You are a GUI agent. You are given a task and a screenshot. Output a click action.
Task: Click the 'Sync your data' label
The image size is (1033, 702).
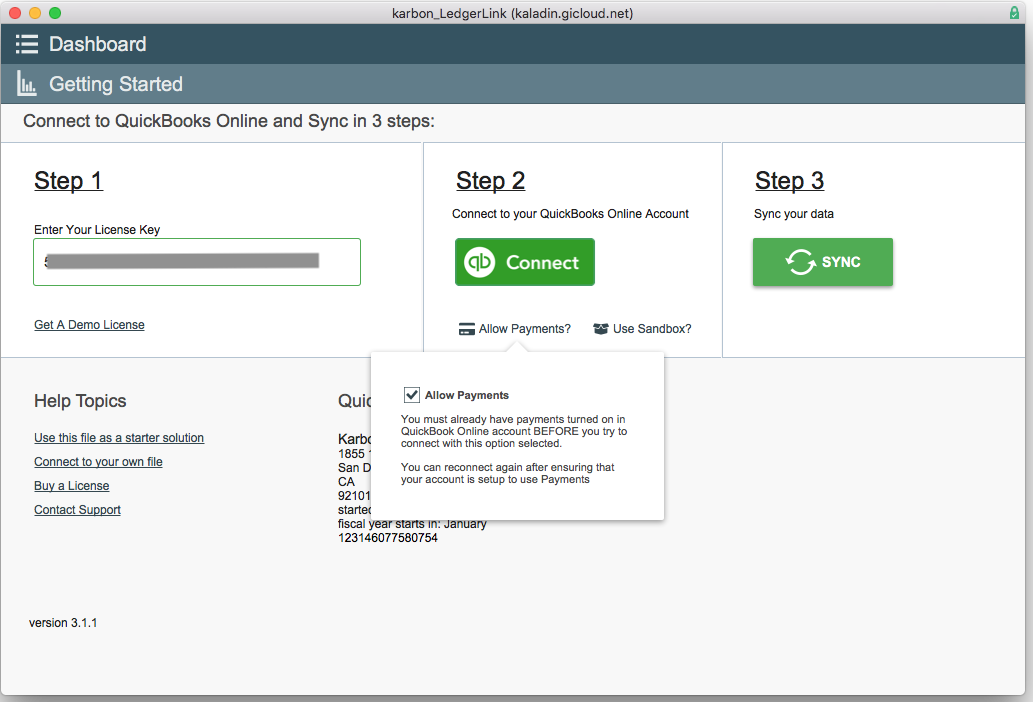794,214
